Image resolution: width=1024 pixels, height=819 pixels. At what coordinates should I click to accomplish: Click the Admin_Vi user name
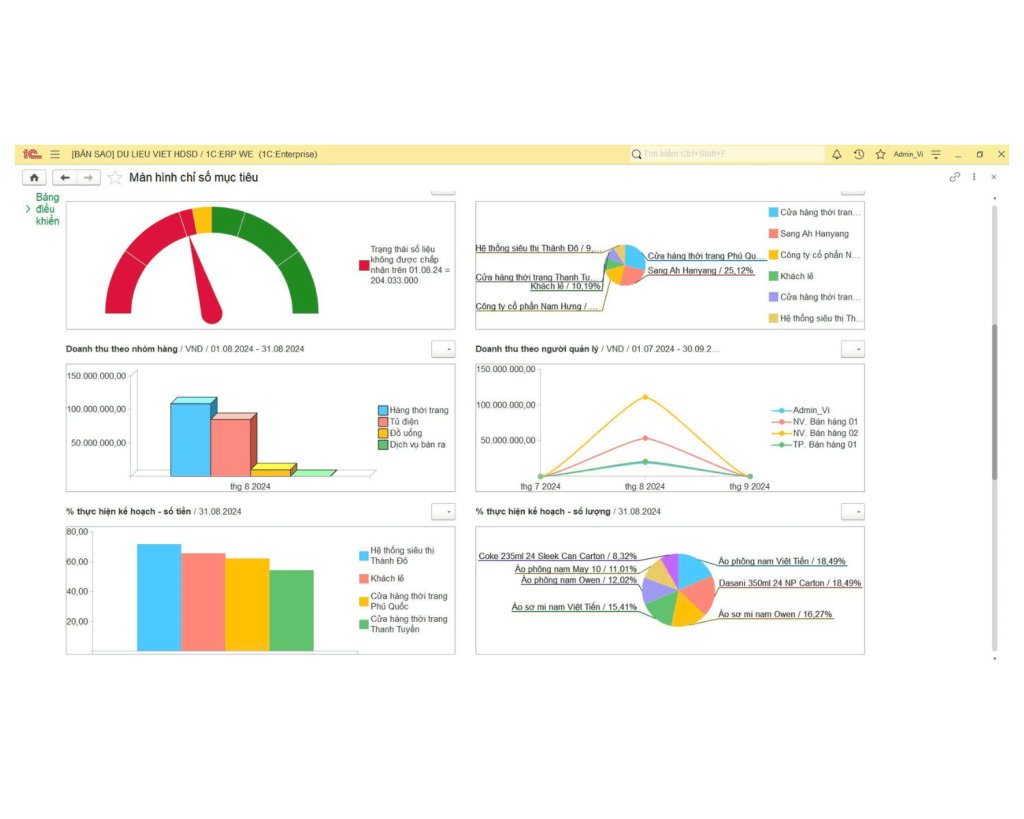click(x=908, y=154)
